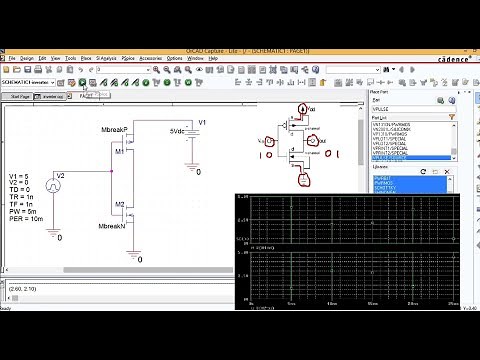Remove library with the X icon
480x360 pixels.
447,171
